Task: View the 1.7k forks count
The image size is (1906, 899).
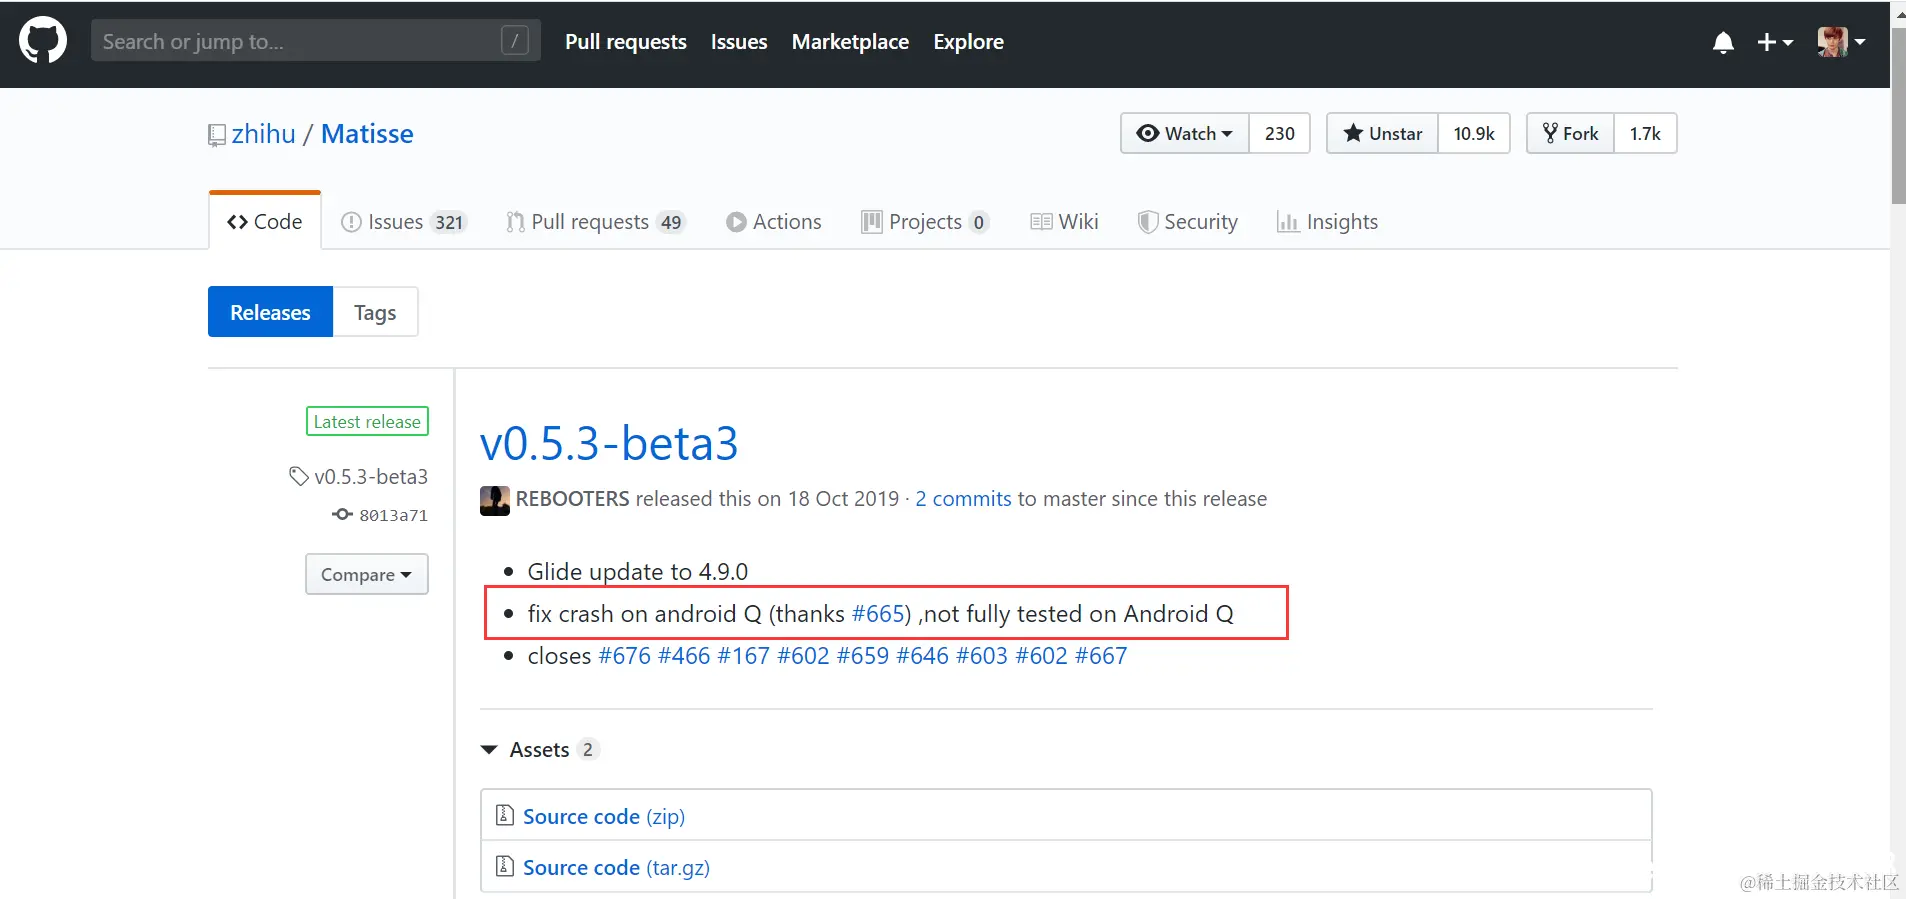Action: 1645,133
